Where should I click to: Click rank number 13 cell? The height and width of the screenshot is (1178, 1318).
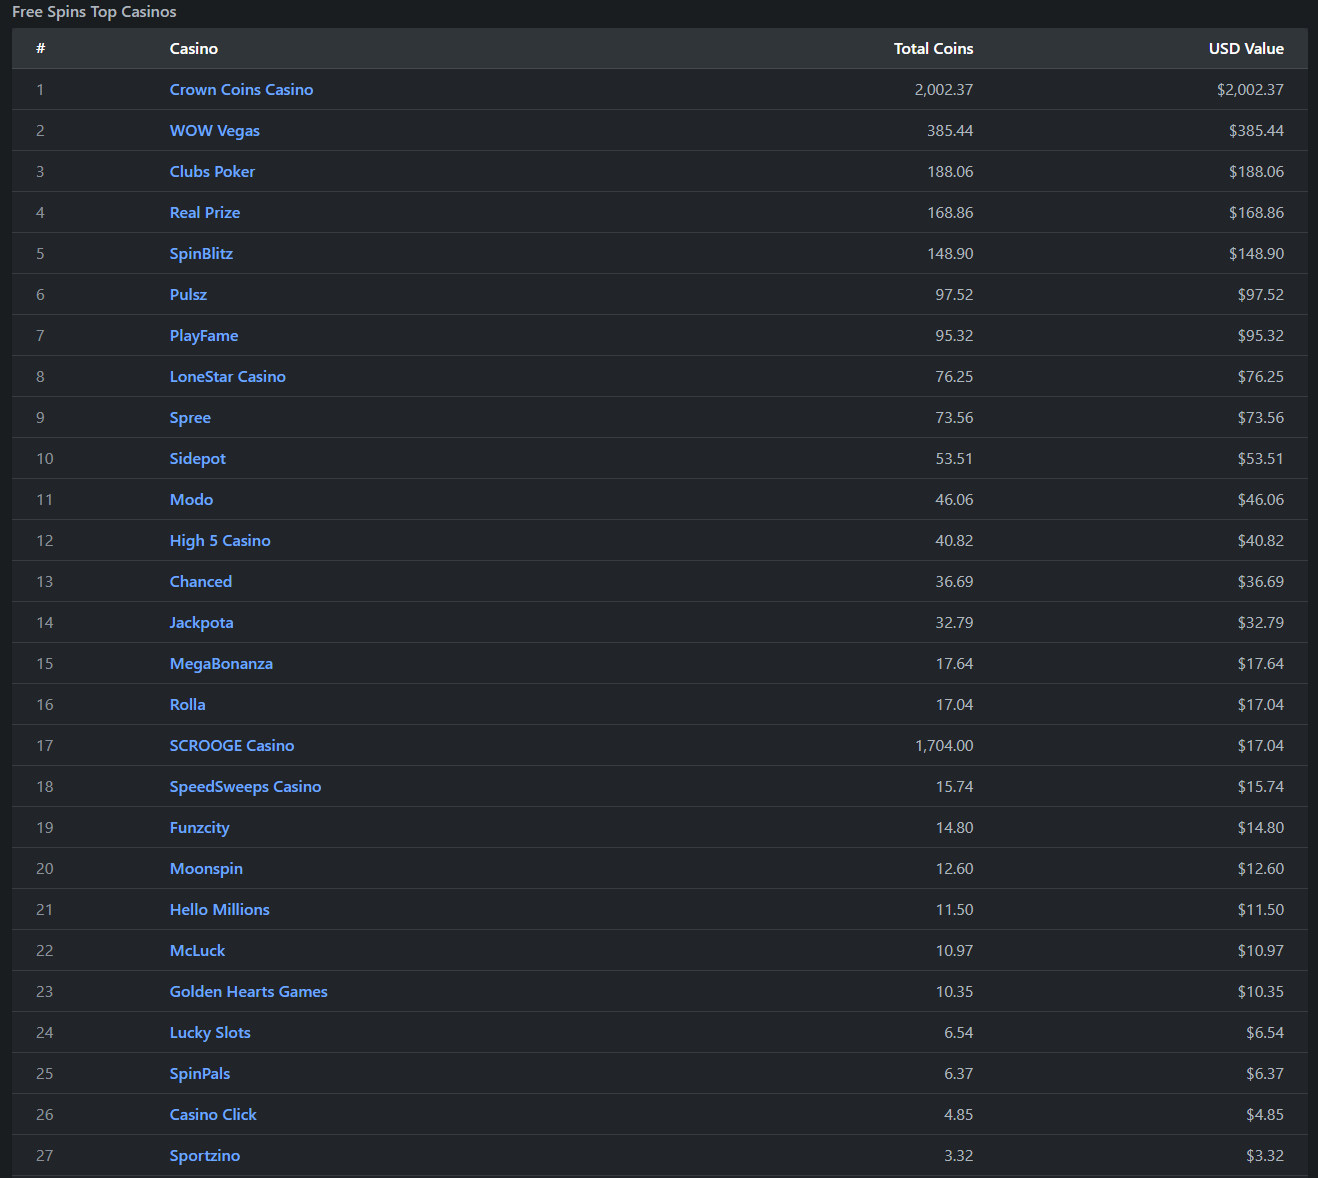coord(45,581)
